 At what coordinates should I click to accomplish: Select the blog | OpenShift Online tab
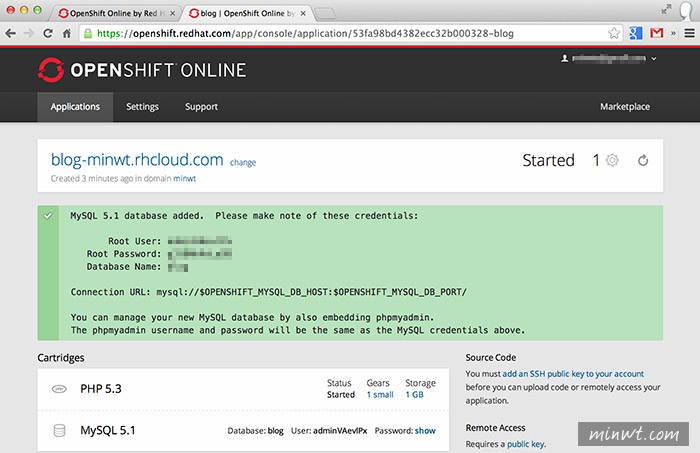click(x=246, y=13)
